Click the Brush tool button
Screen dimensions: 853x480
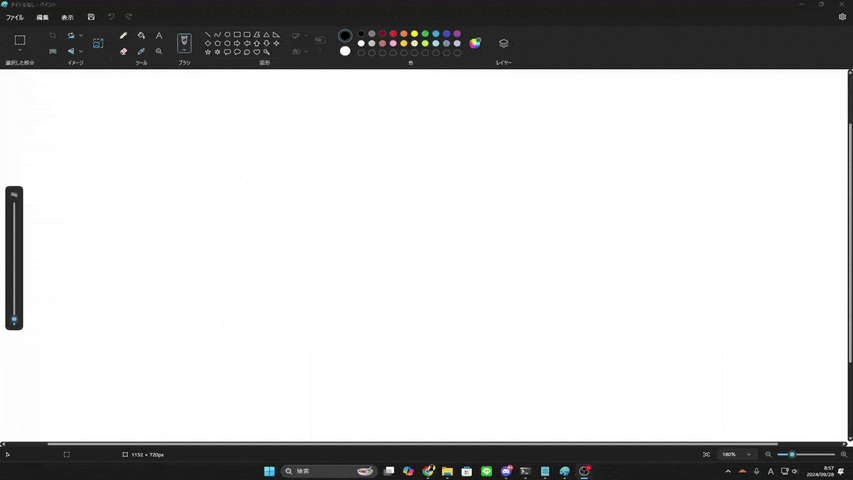pos(184,42)
